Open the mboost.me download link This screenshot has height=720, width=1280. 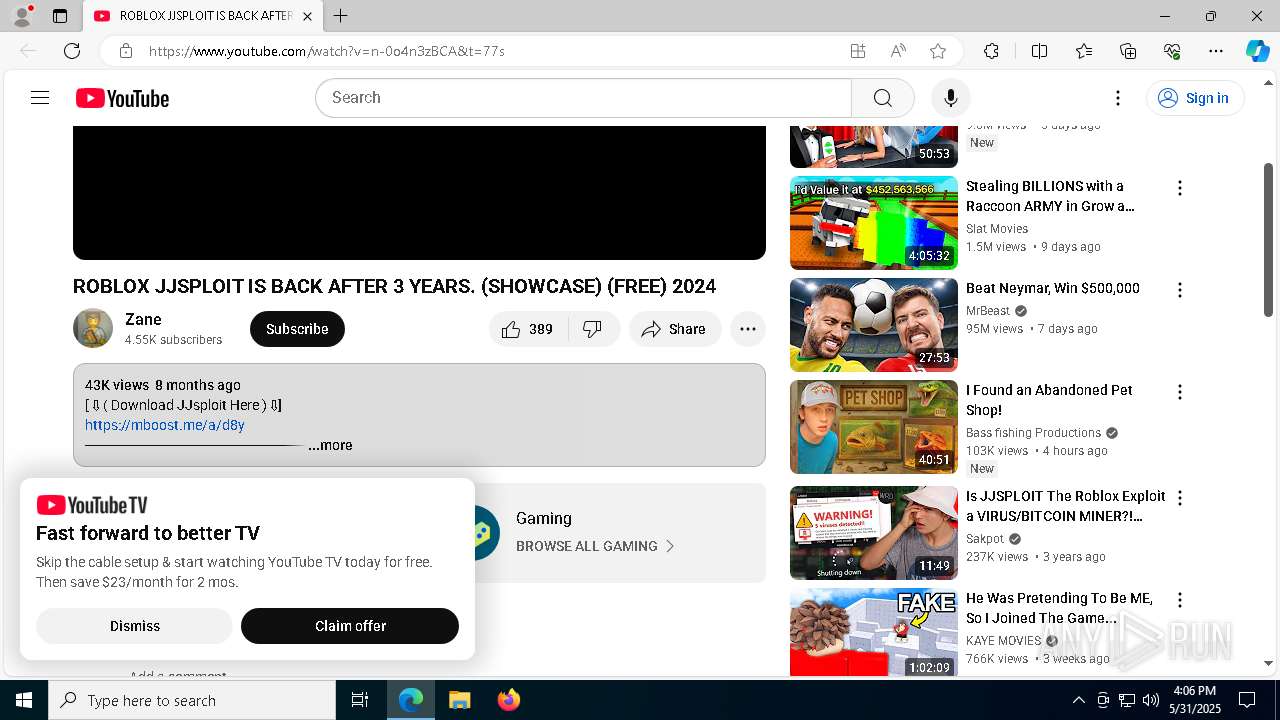pyautogui.click(x=165, y=425)
